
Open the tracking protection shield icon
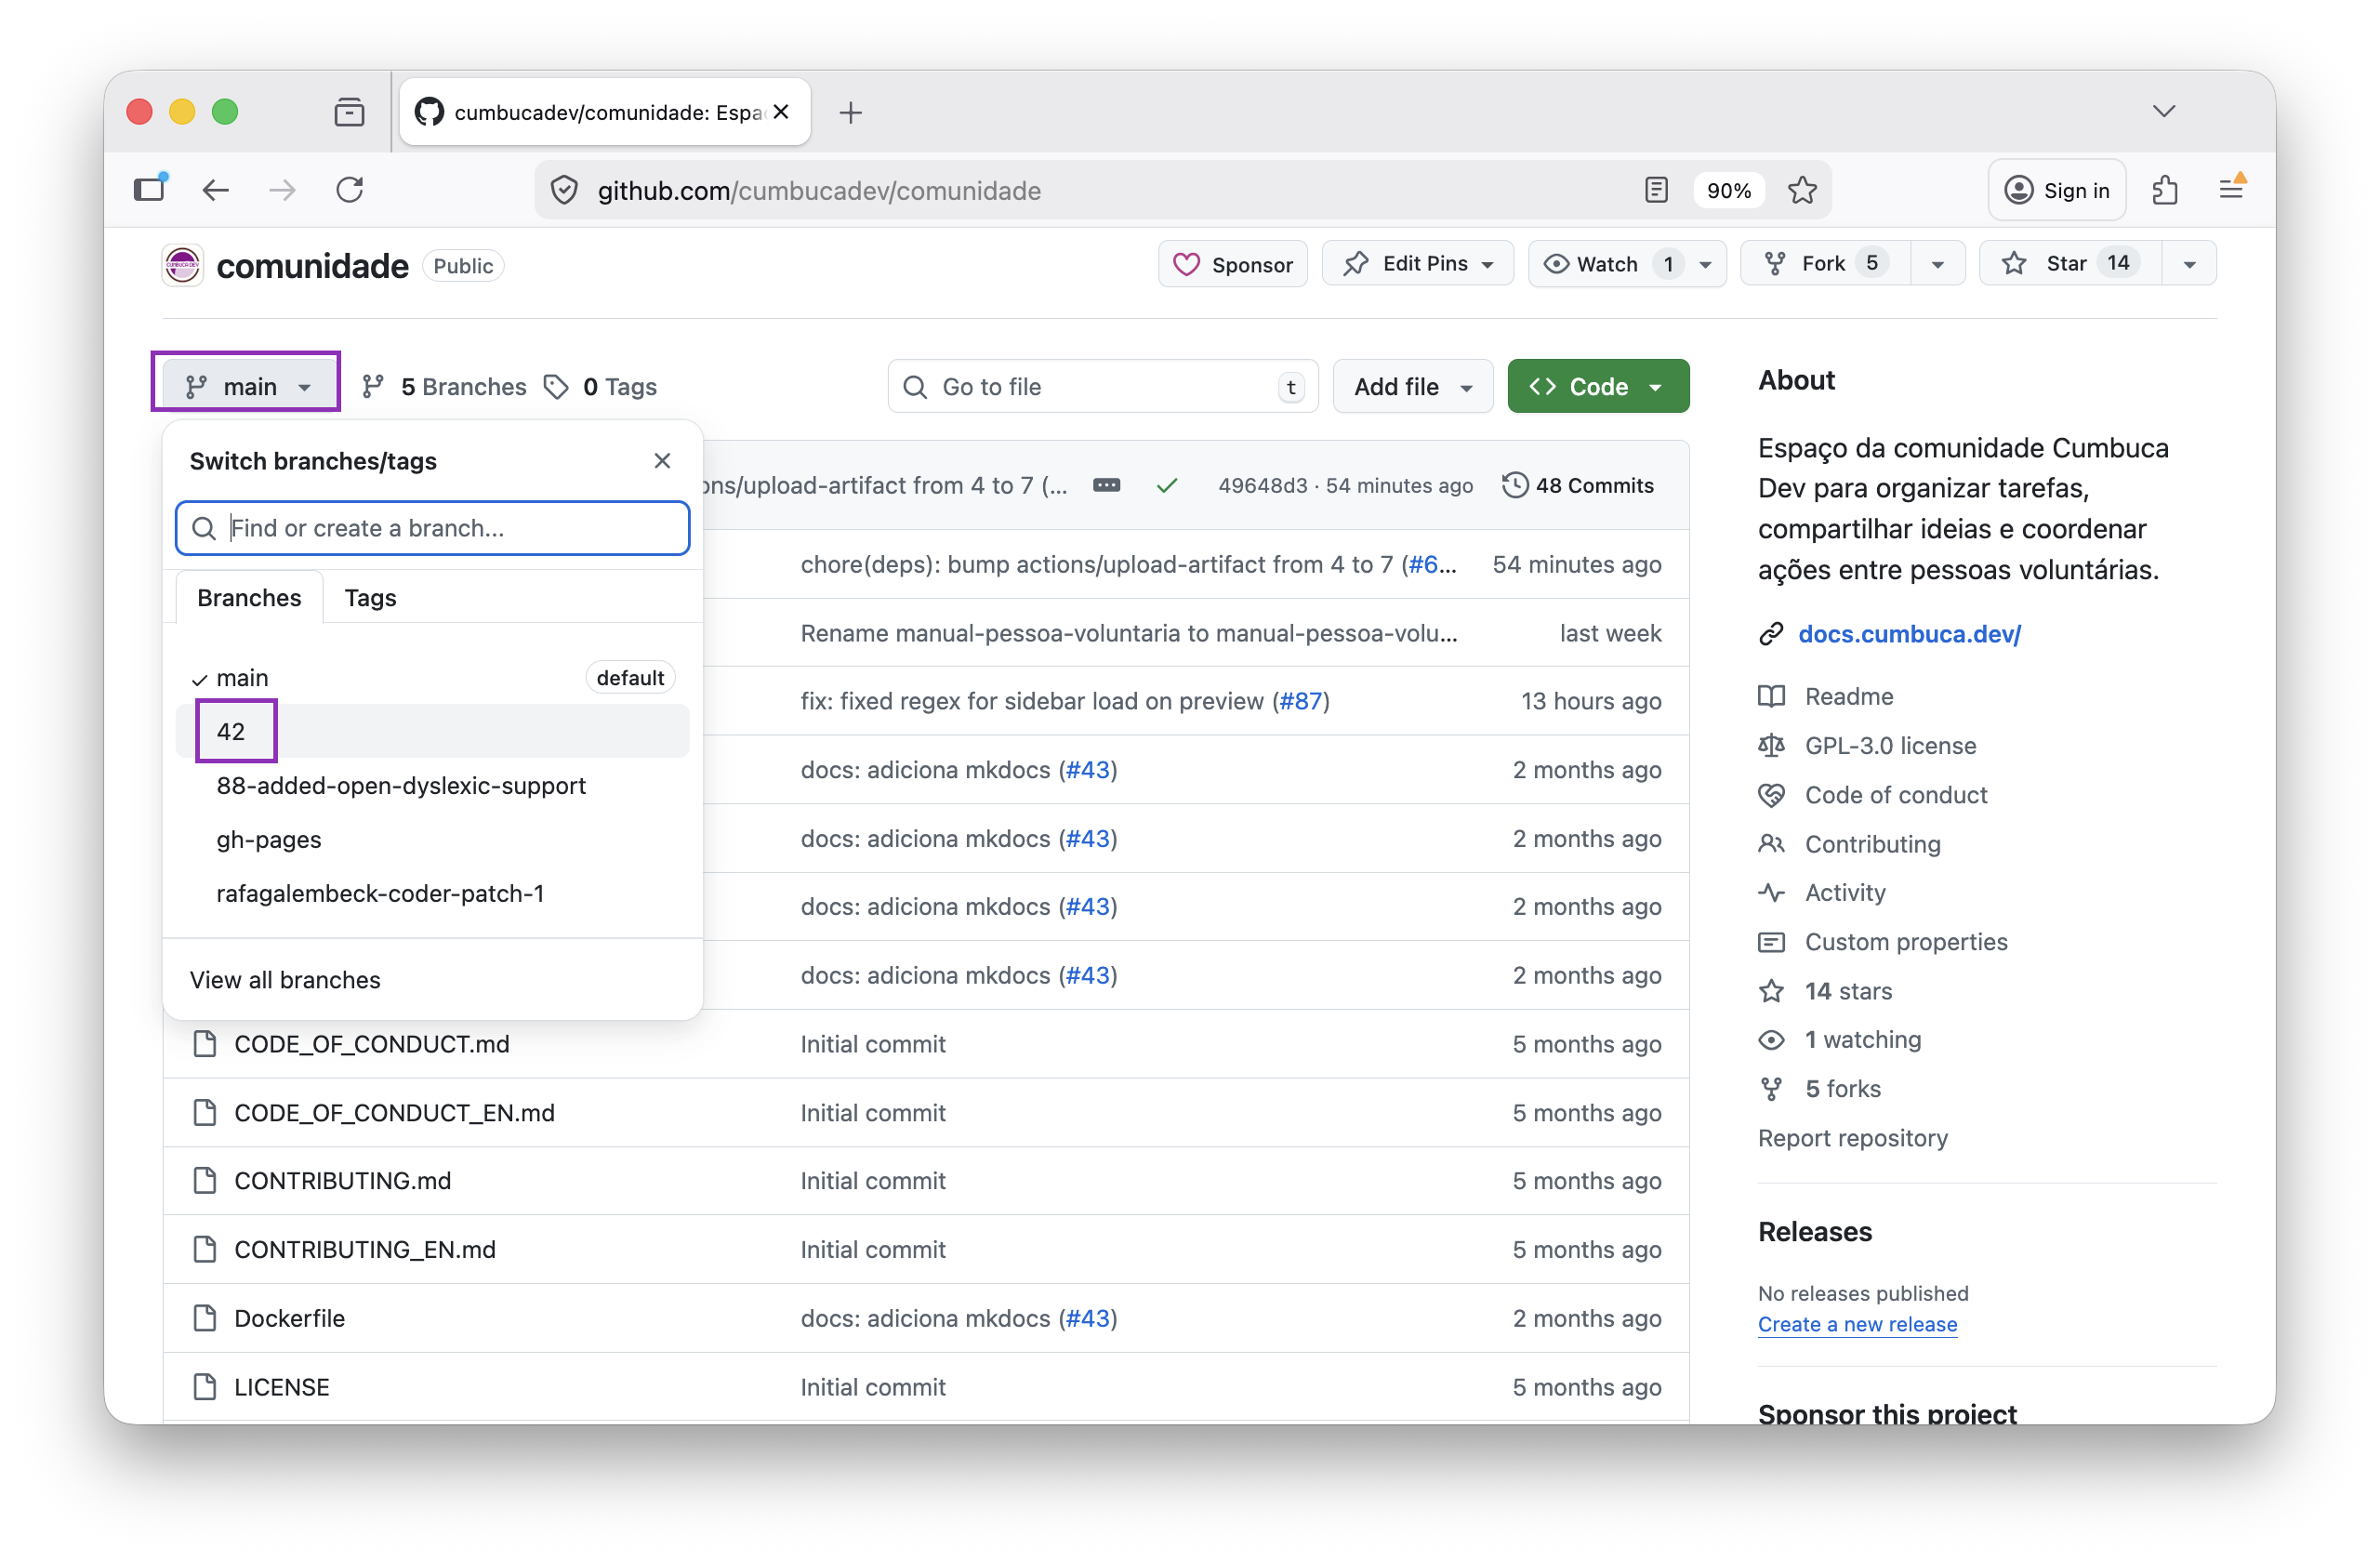click(565, 190)
